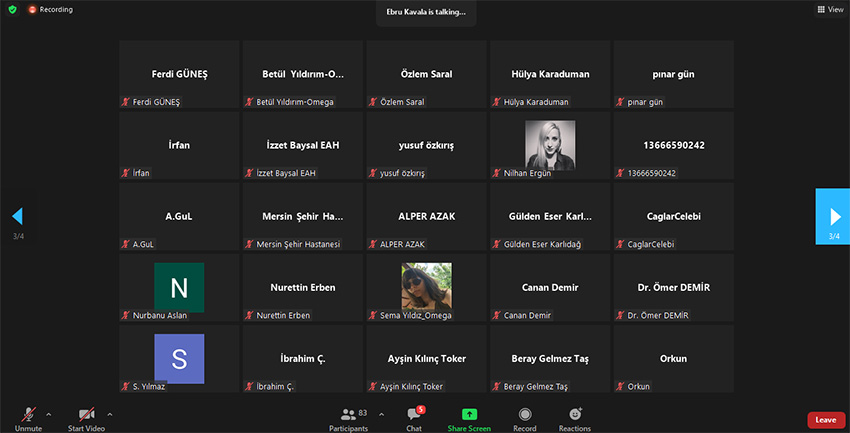Click the Share Screen button
850x433 pixels.
(x=468, y=418)
